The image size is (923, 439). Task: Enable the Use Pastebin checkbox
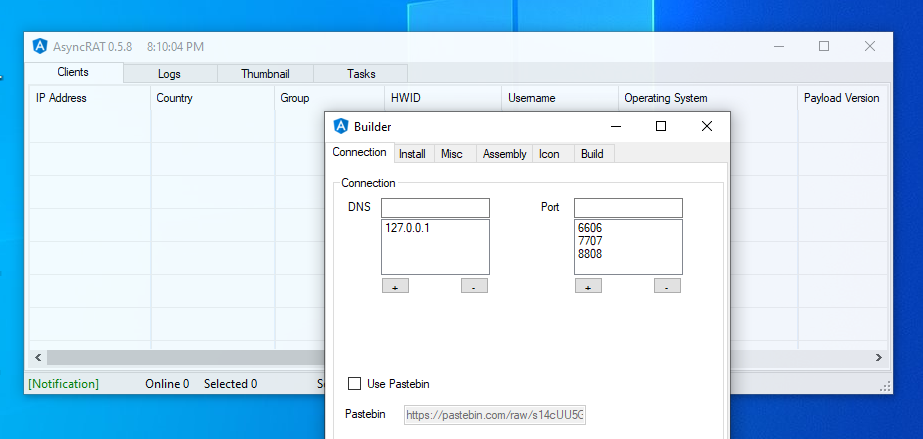click(x=354, y=384)
